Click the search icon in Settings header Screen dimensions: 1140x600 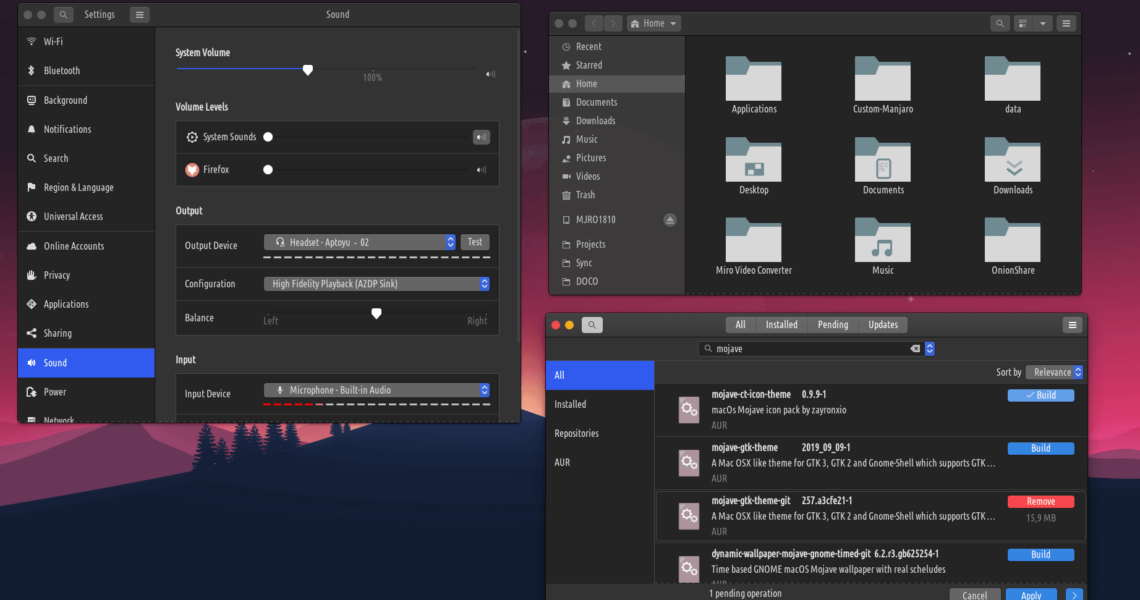pos(63,15)
